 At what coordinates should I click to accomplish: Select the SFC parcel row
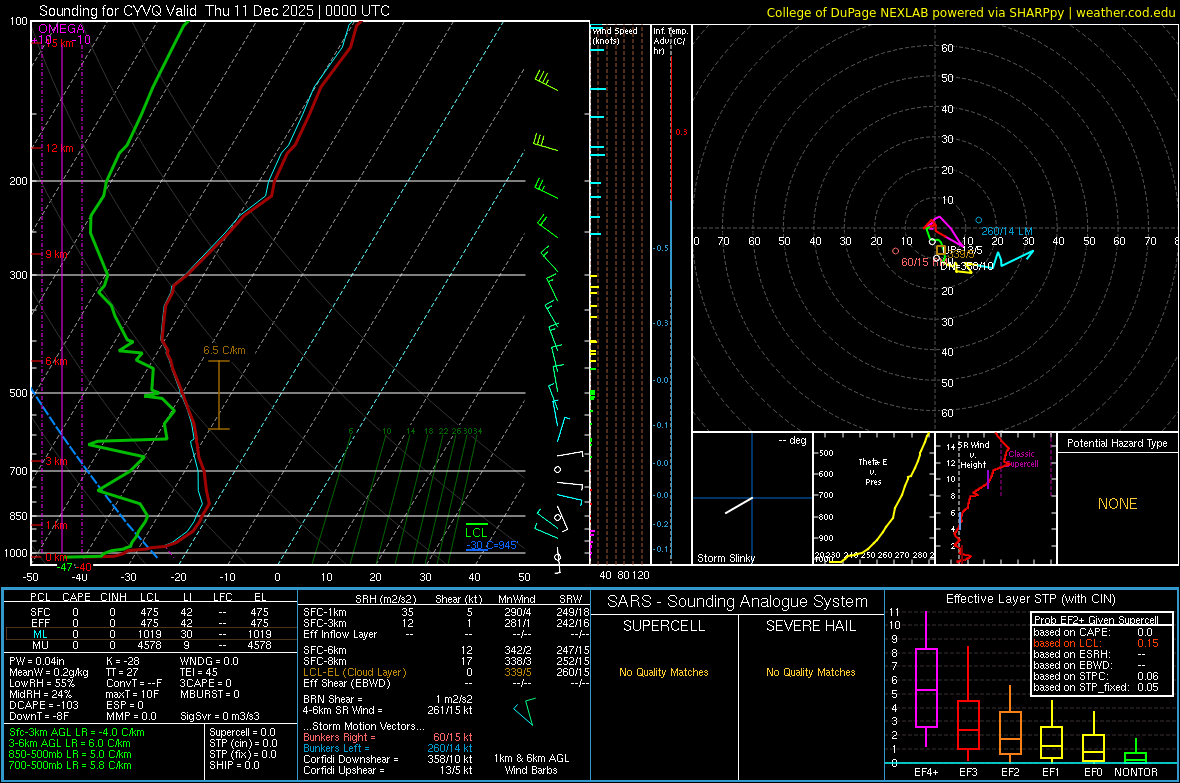click(x=150, y=612)
